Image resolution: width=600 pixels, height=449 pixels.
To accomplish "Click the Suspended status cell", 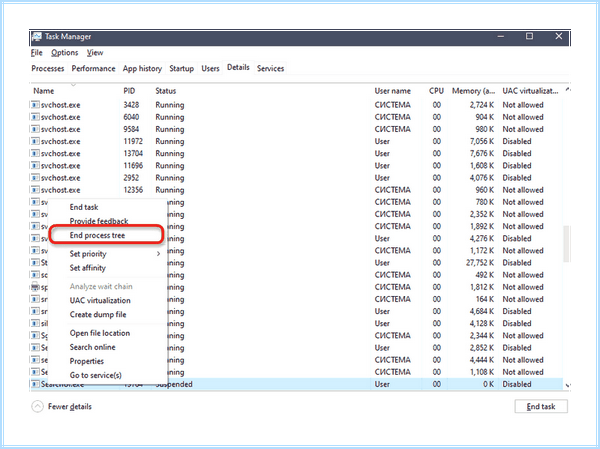I will coord(174,384).
